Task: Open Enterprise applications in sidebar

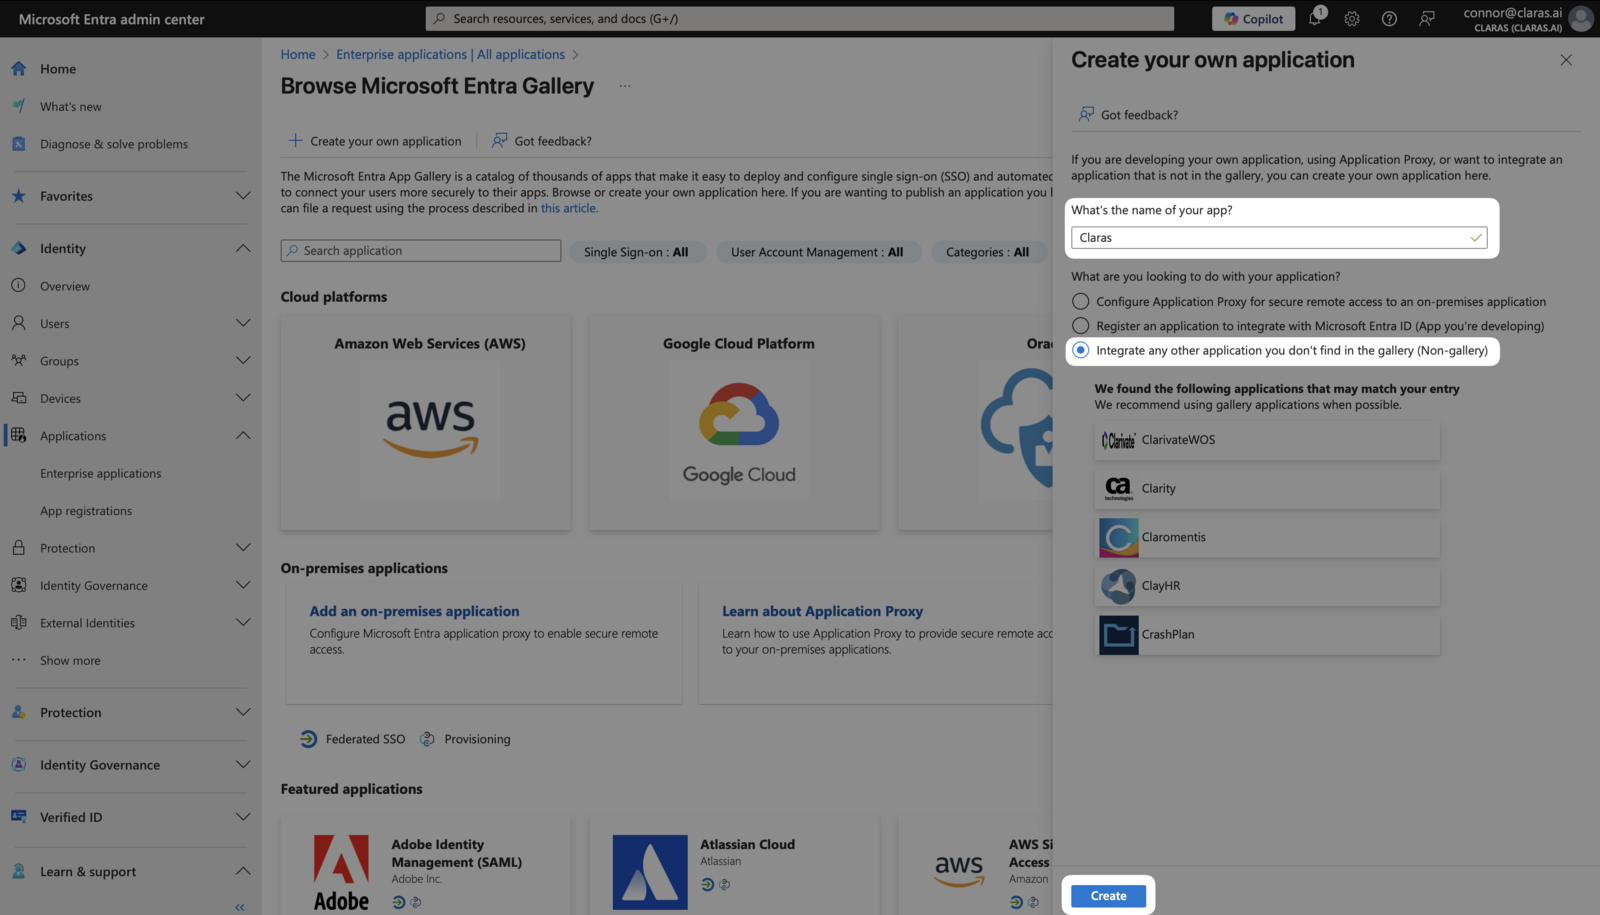Action: (x=100, y=473)
